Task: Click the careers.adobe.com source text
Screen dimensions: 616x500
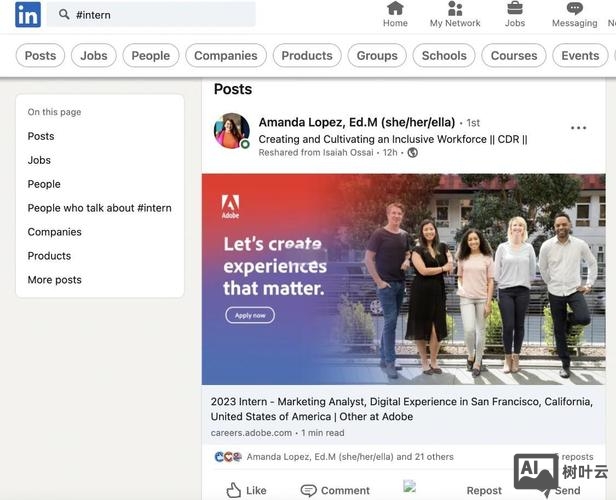Action: tap(251, 433)
